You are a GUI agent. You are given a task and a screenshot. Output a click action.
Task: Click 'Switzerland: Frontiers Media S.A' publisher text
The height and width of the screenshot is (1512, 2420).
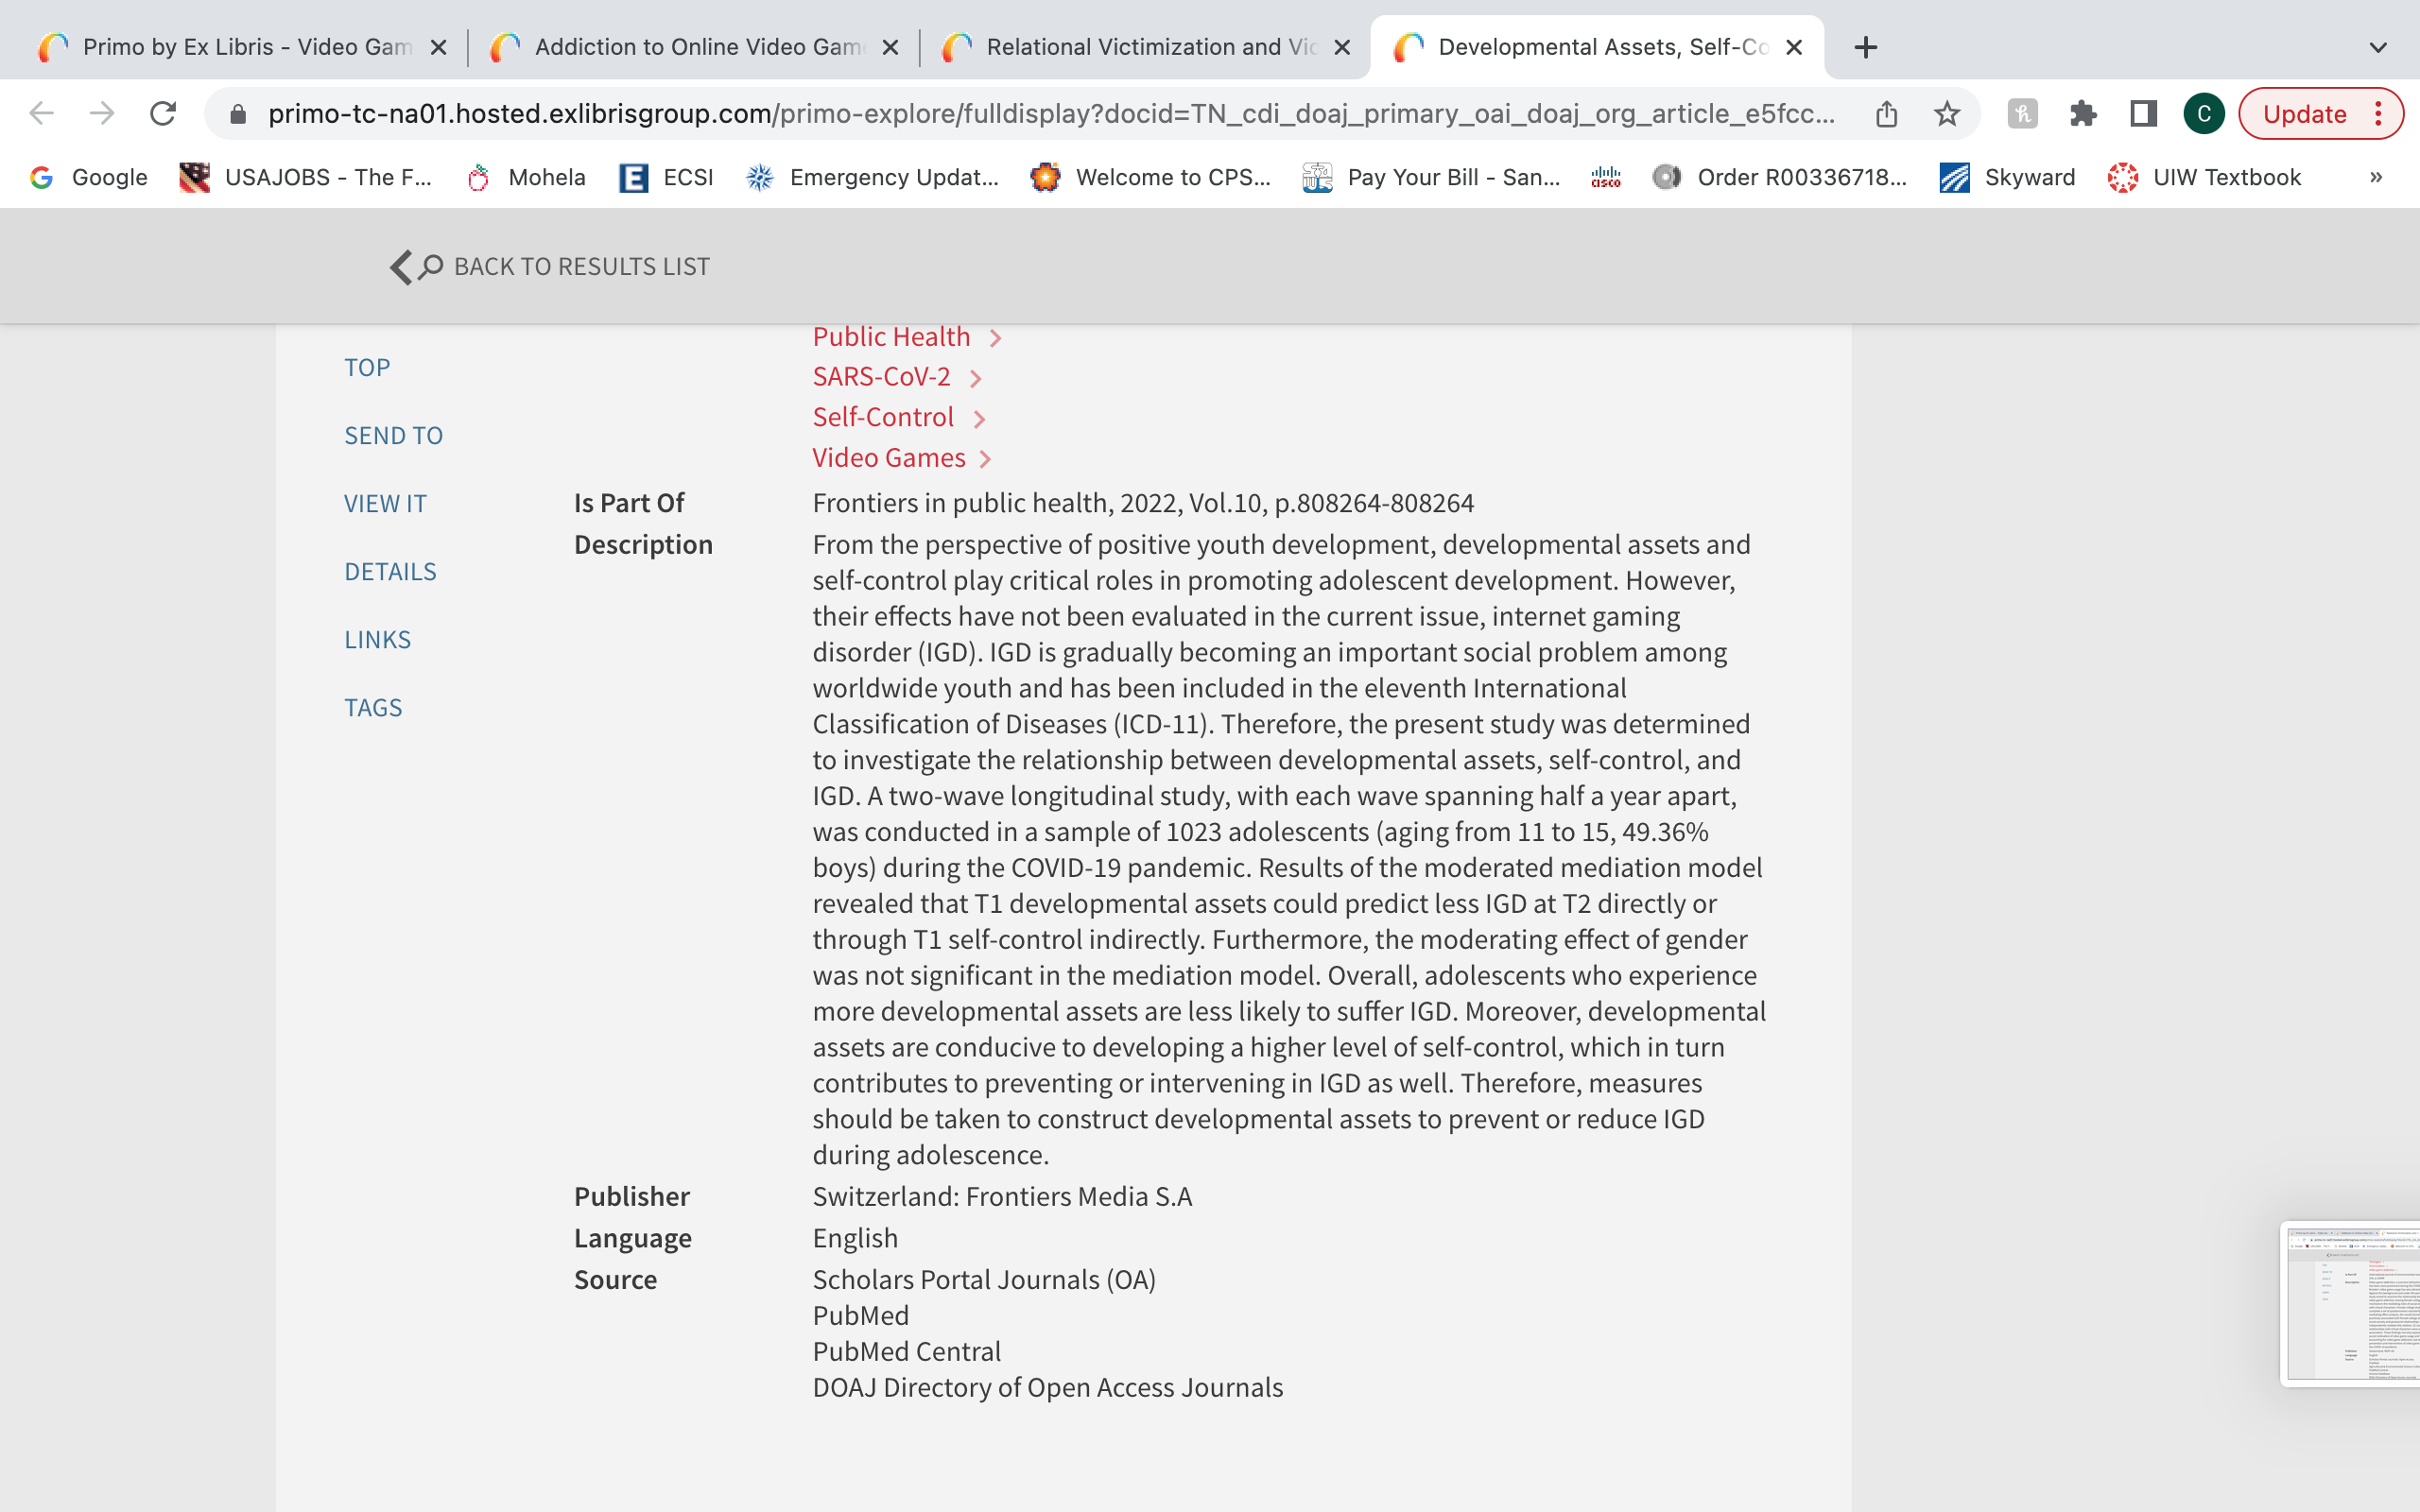[1002, 1196]
